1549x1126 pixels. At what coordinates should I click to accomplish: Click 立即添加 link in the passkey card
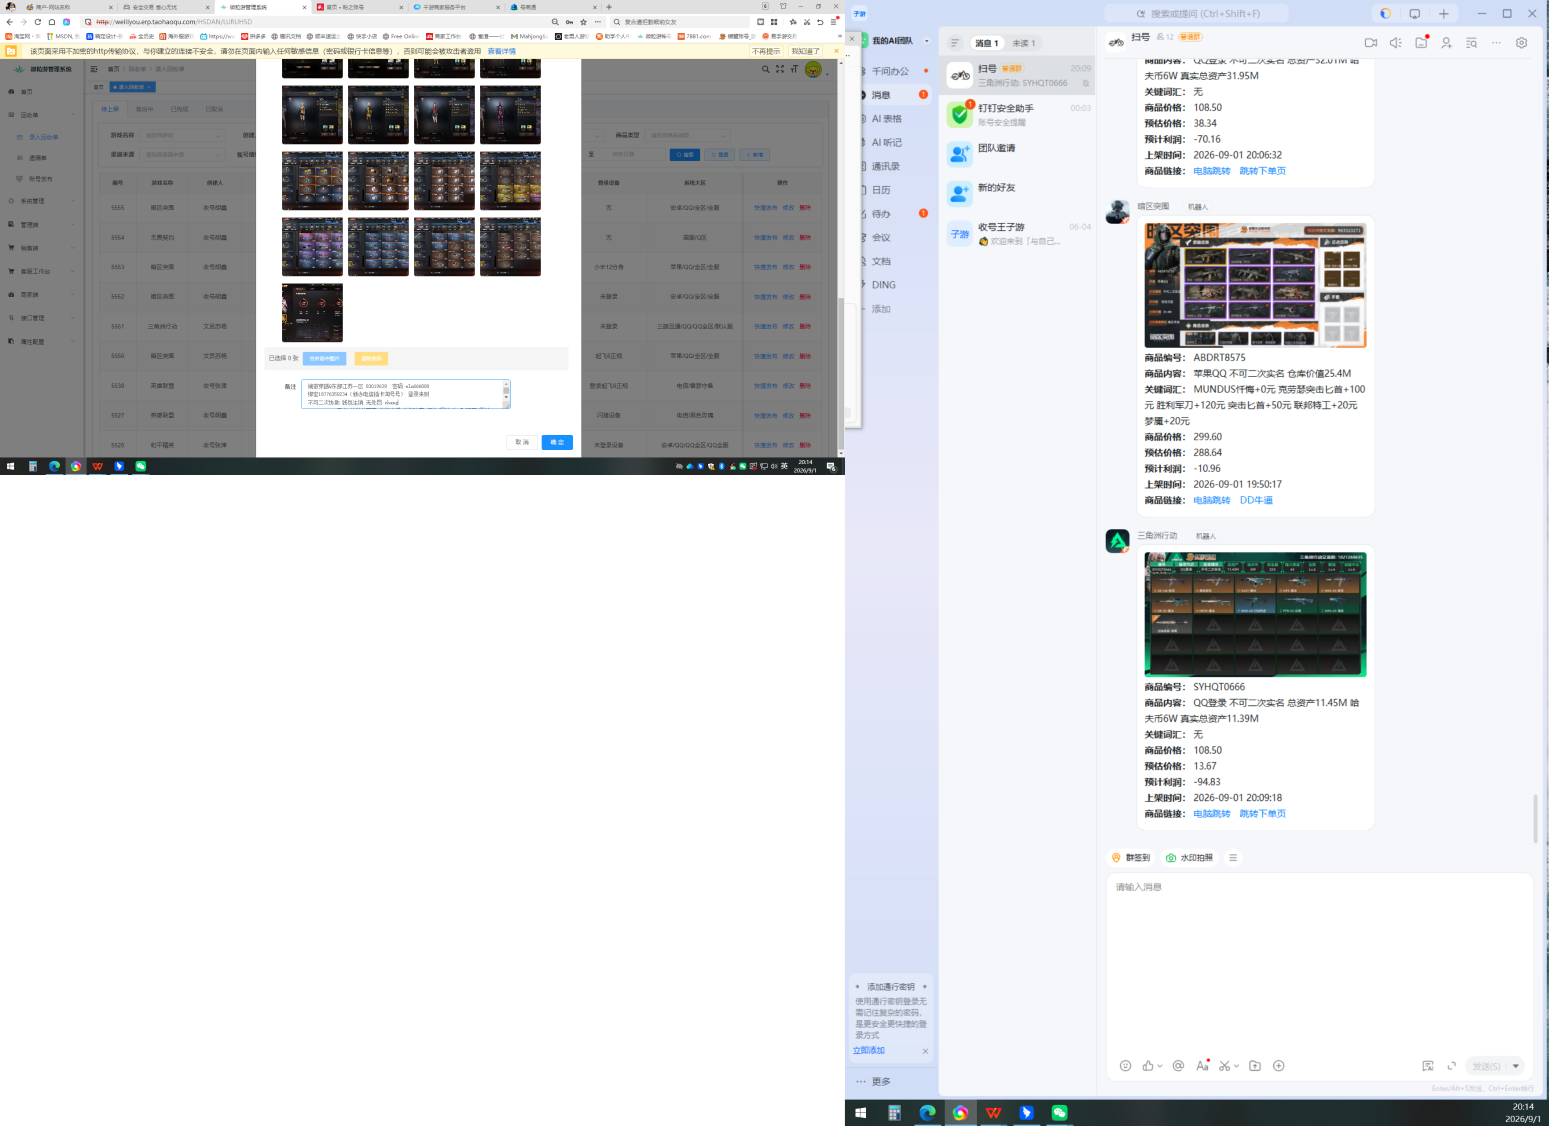click(869, 1051)
